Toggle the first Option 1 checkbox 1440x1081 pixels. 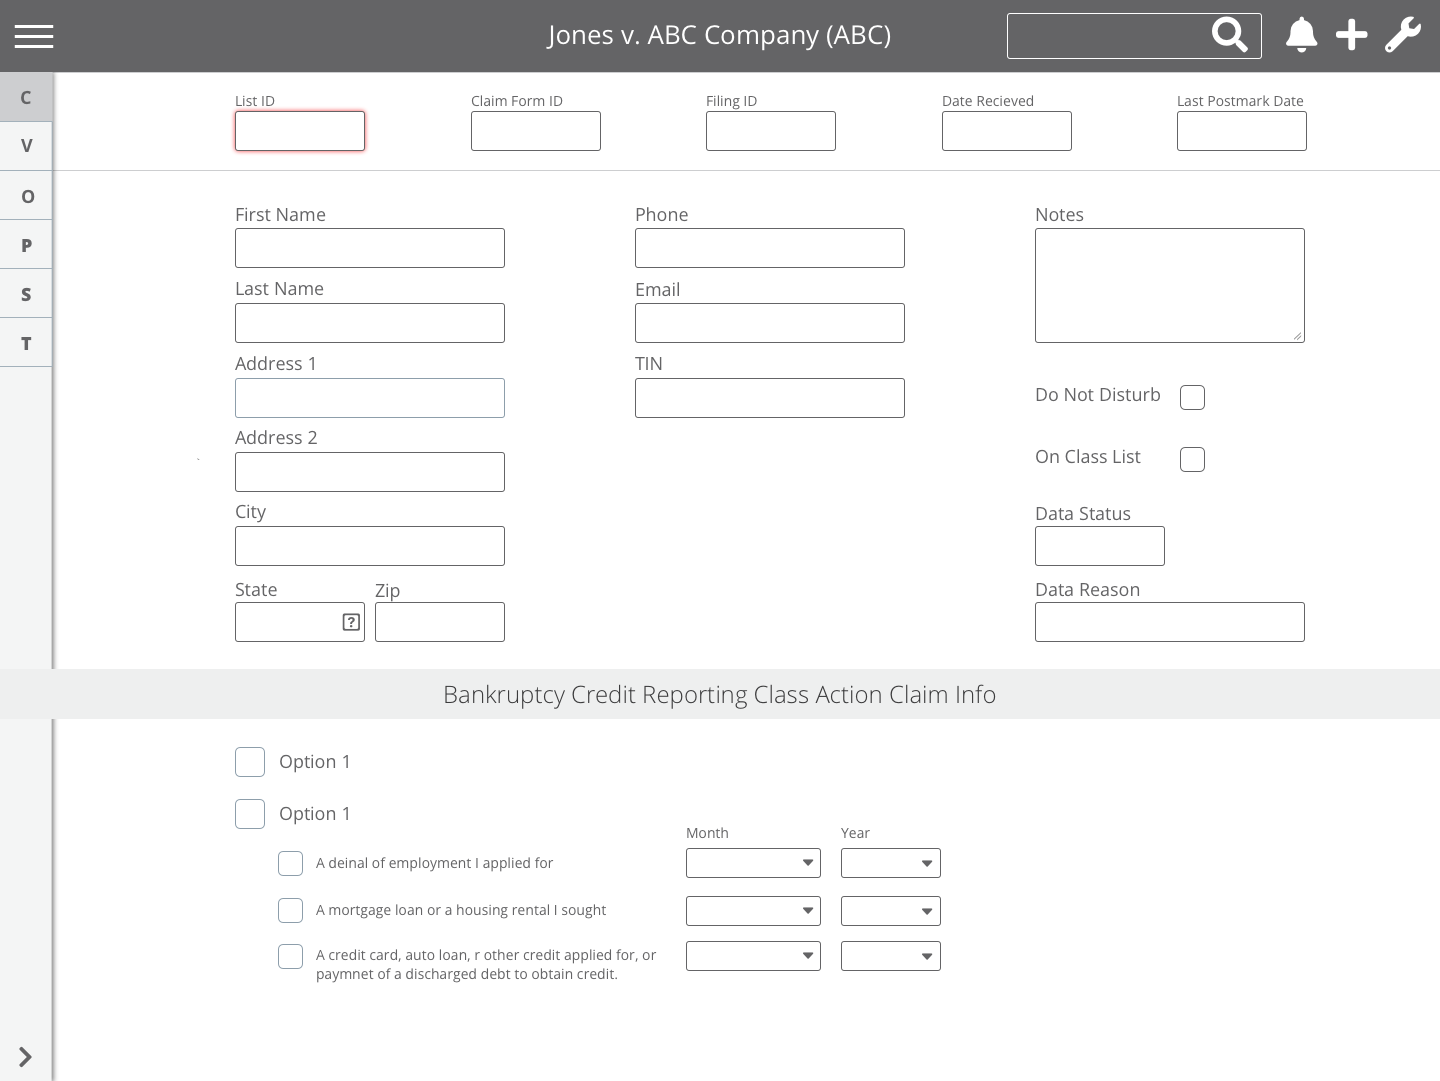pyautogui.click(x=250, y=761)
